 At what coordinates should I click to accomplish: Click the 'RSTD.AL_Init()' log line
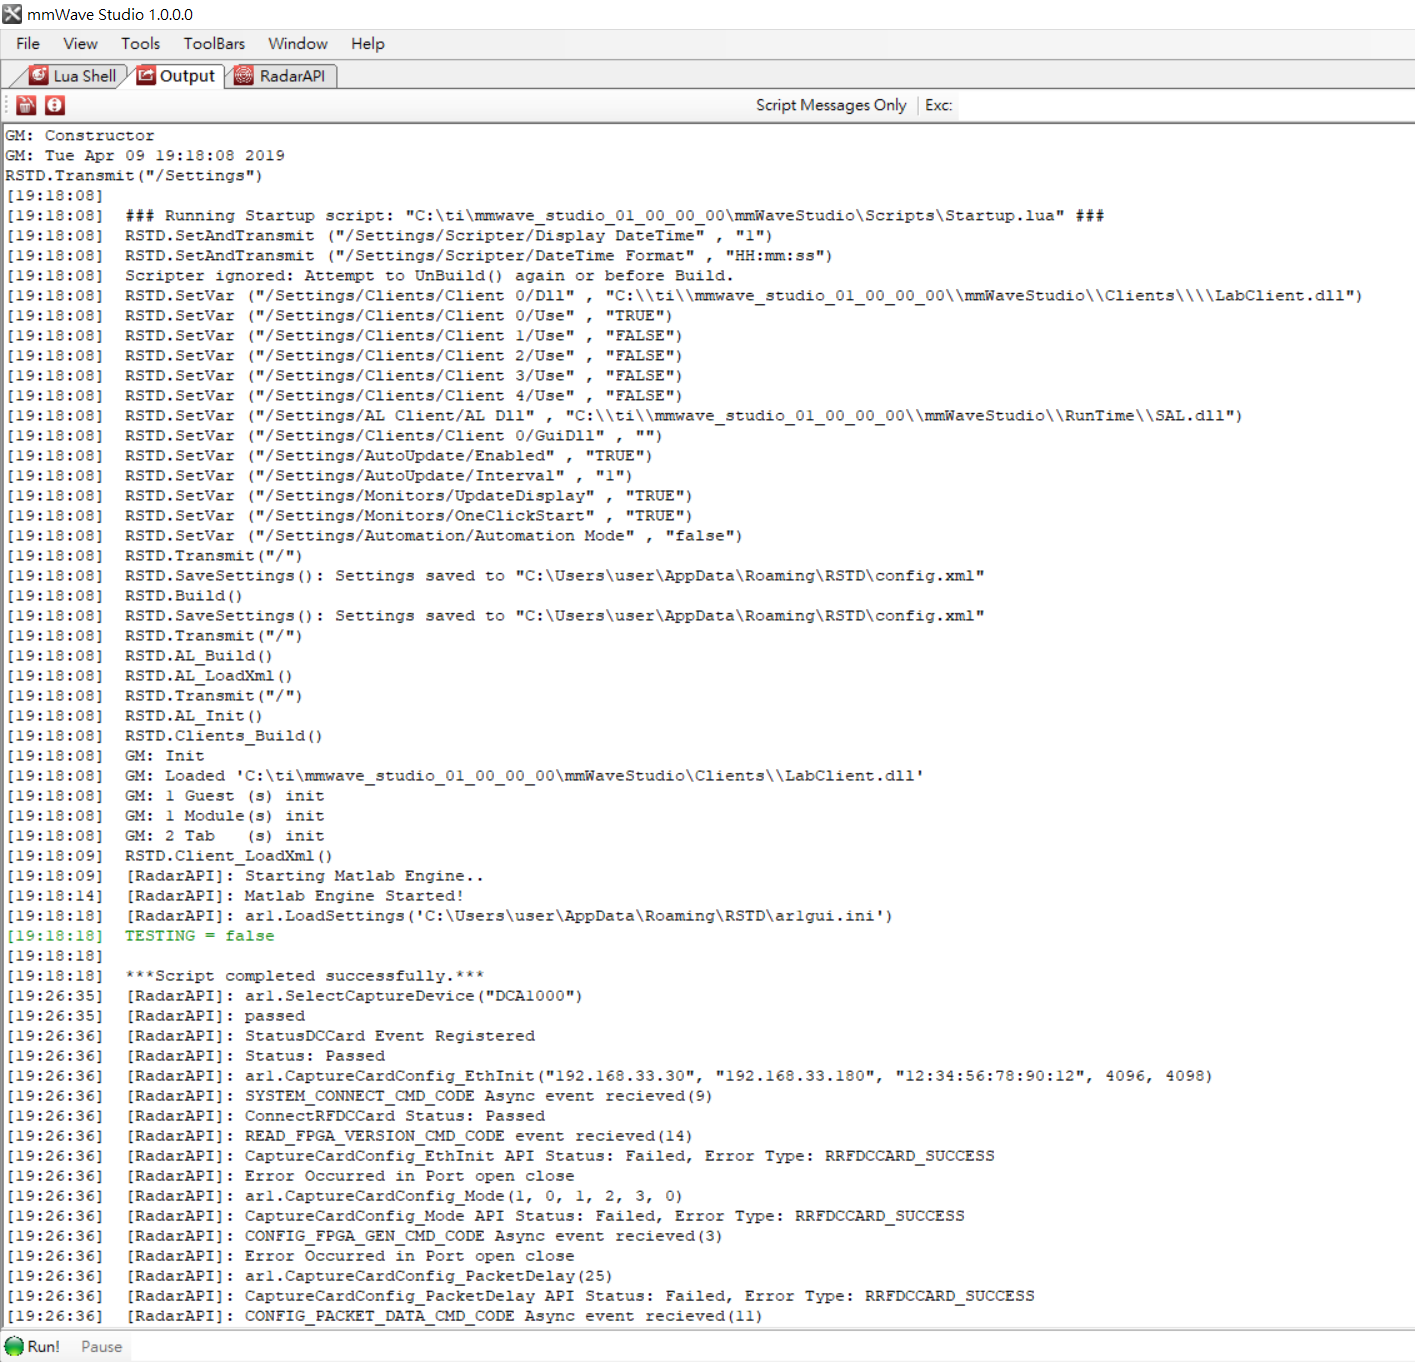[135, 715]
